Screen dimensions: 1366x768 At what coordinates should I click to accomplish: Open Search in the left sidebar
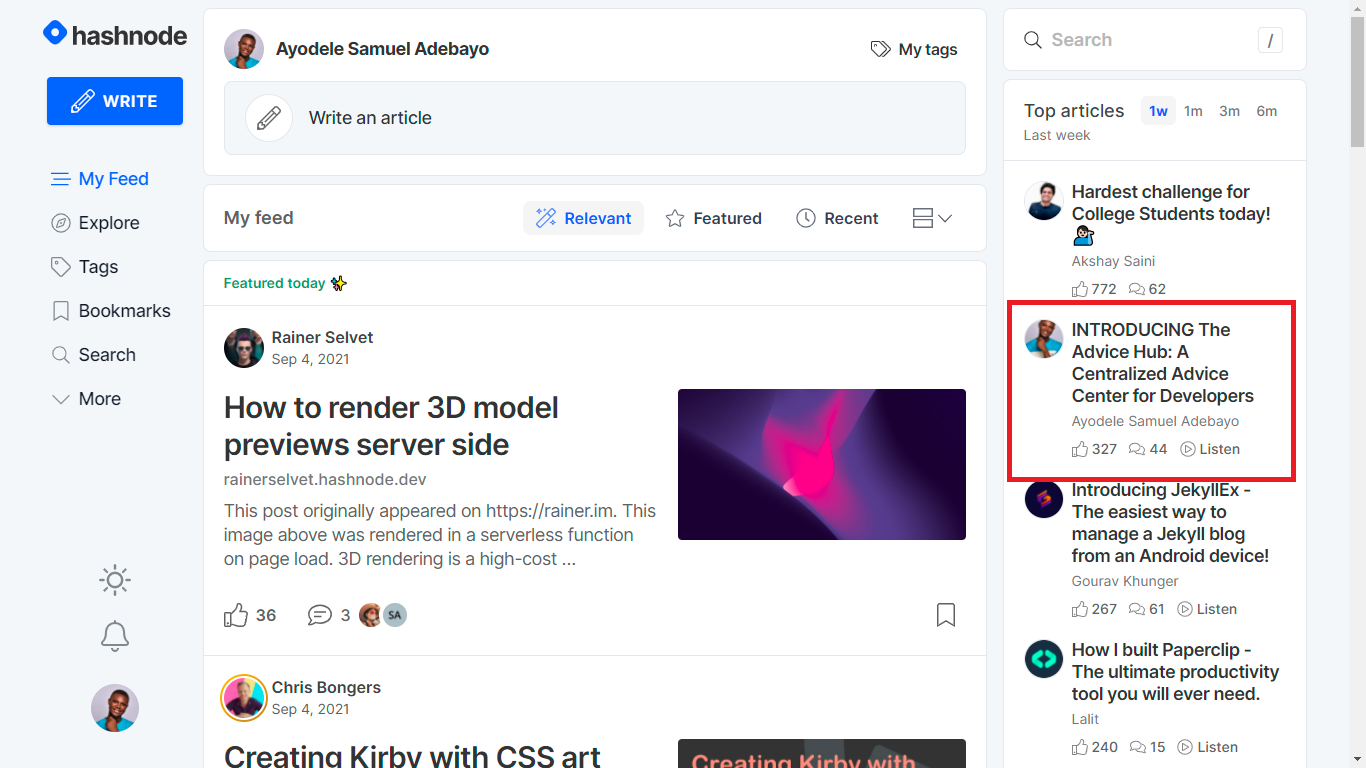(x=94, y=355)
